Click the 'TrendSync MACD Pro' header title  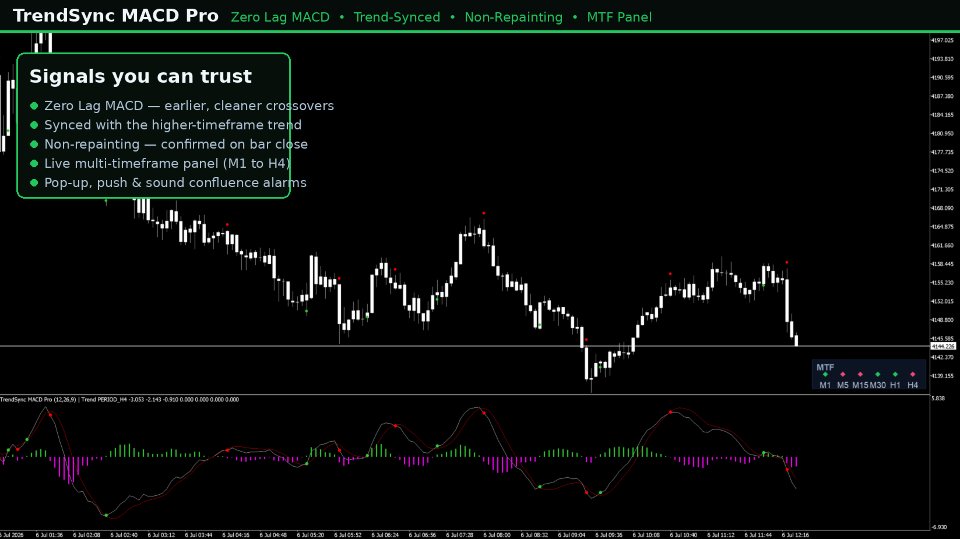click(116, 16)
